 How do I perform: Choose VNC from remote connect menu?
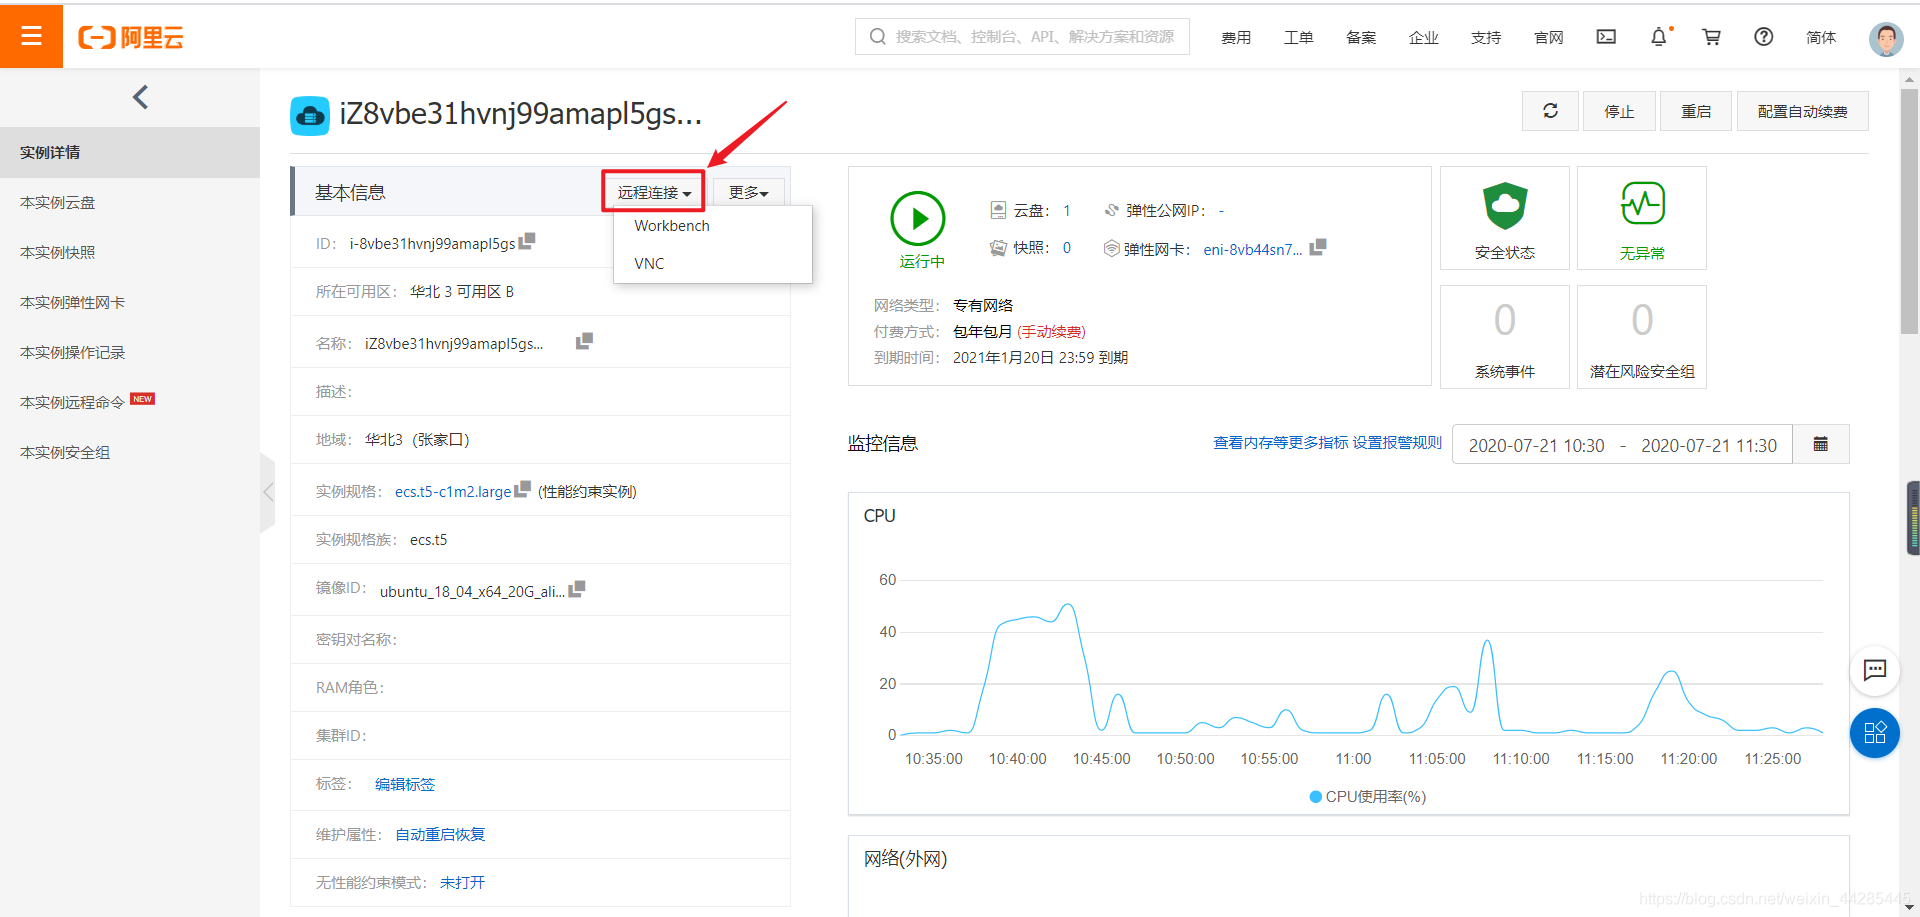649,264
